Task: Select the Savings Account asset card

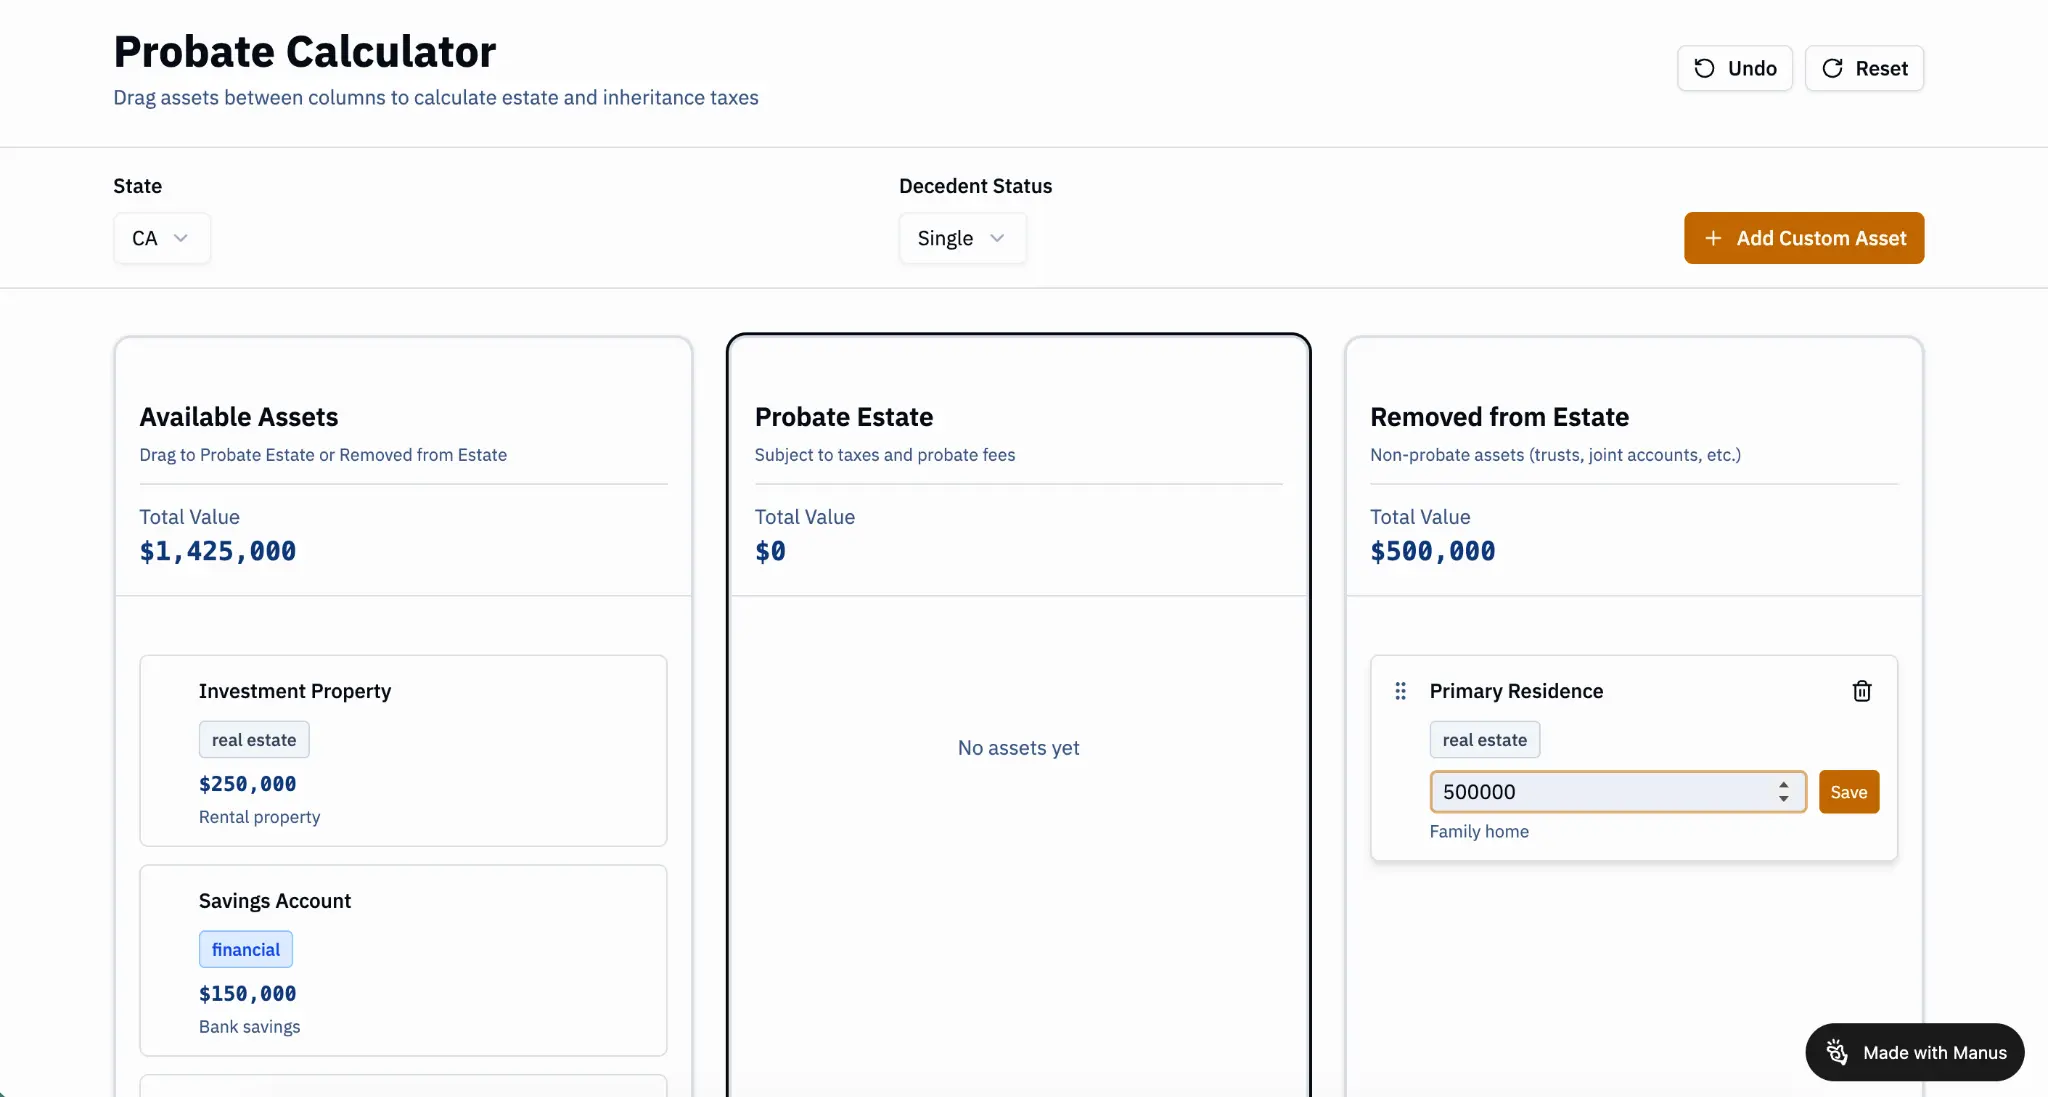Action: pos(403,960)
